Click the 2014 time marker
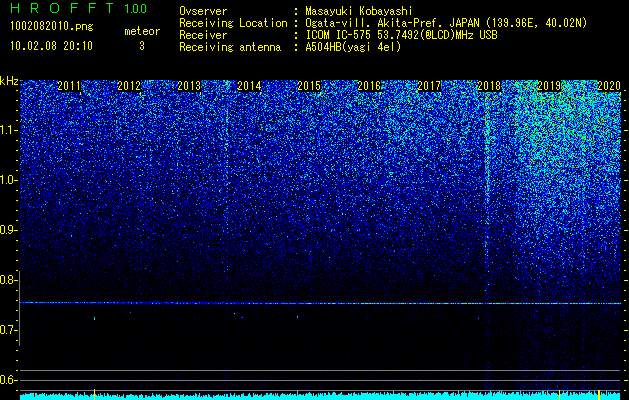 pos(249,86)
